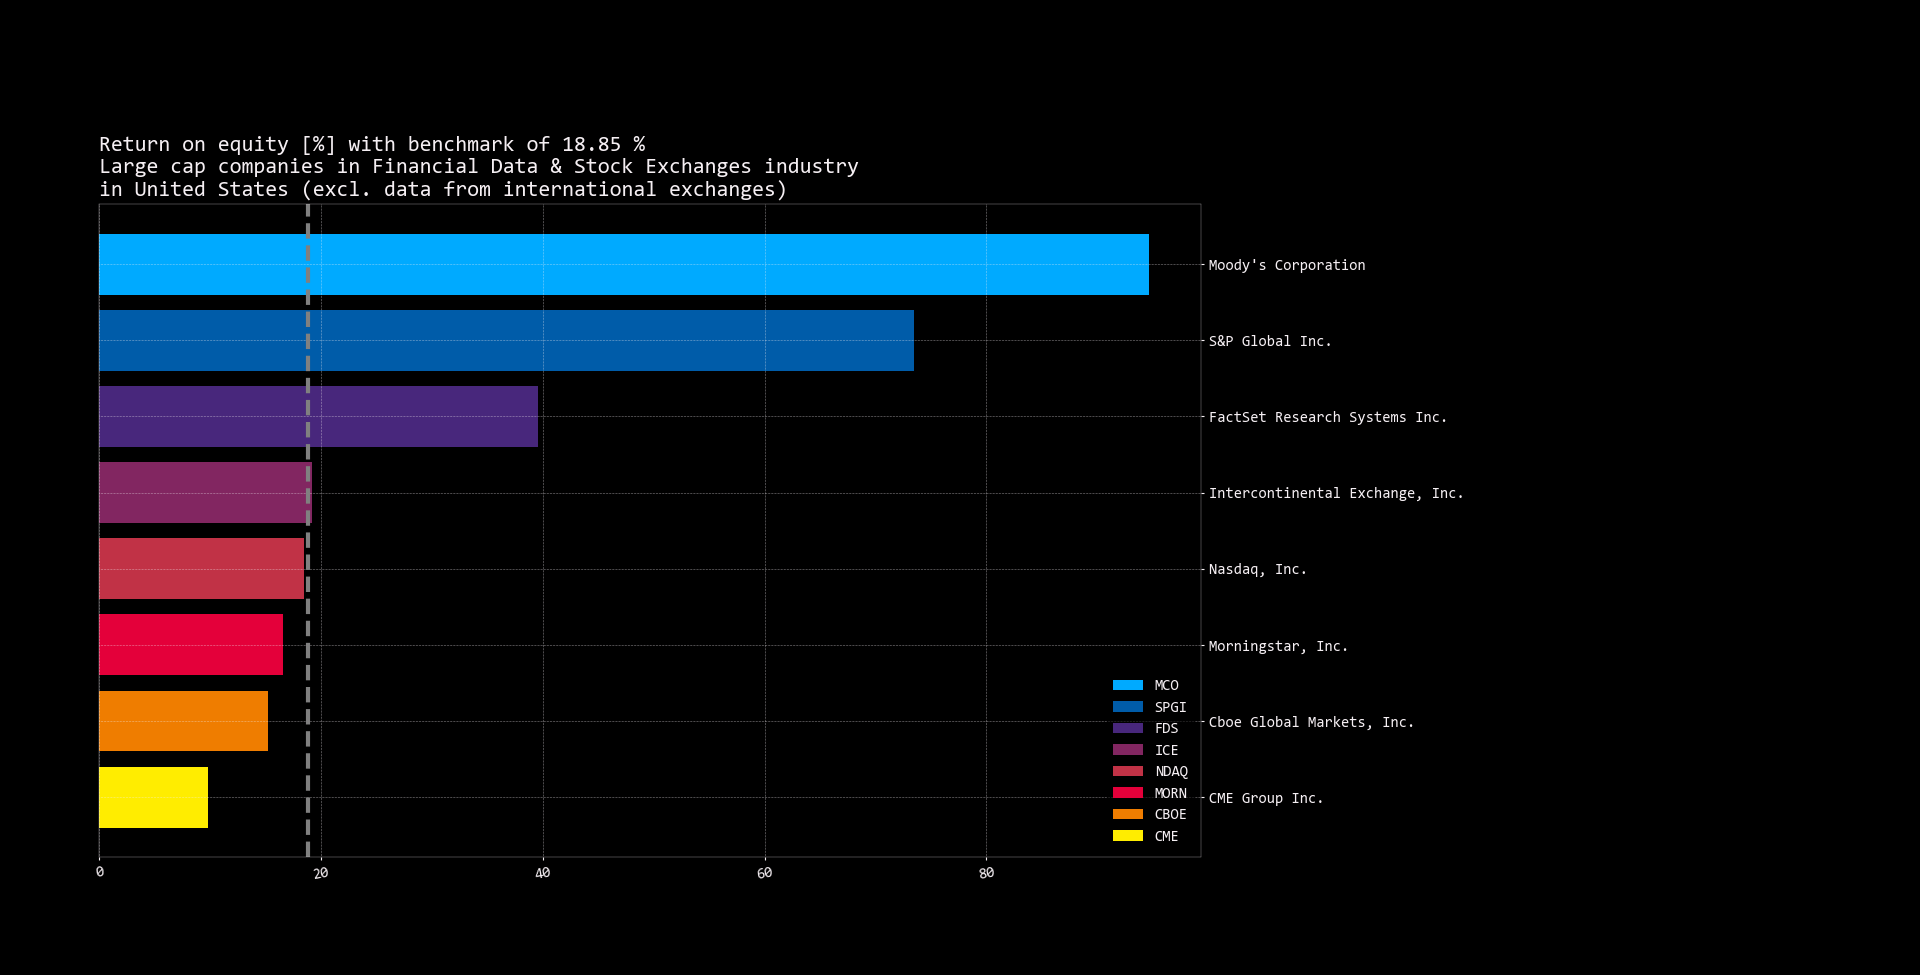Screen dimensions: 1920x975
Task: Click the dashed gray benchmark line
Action: (x=308, y=530)
